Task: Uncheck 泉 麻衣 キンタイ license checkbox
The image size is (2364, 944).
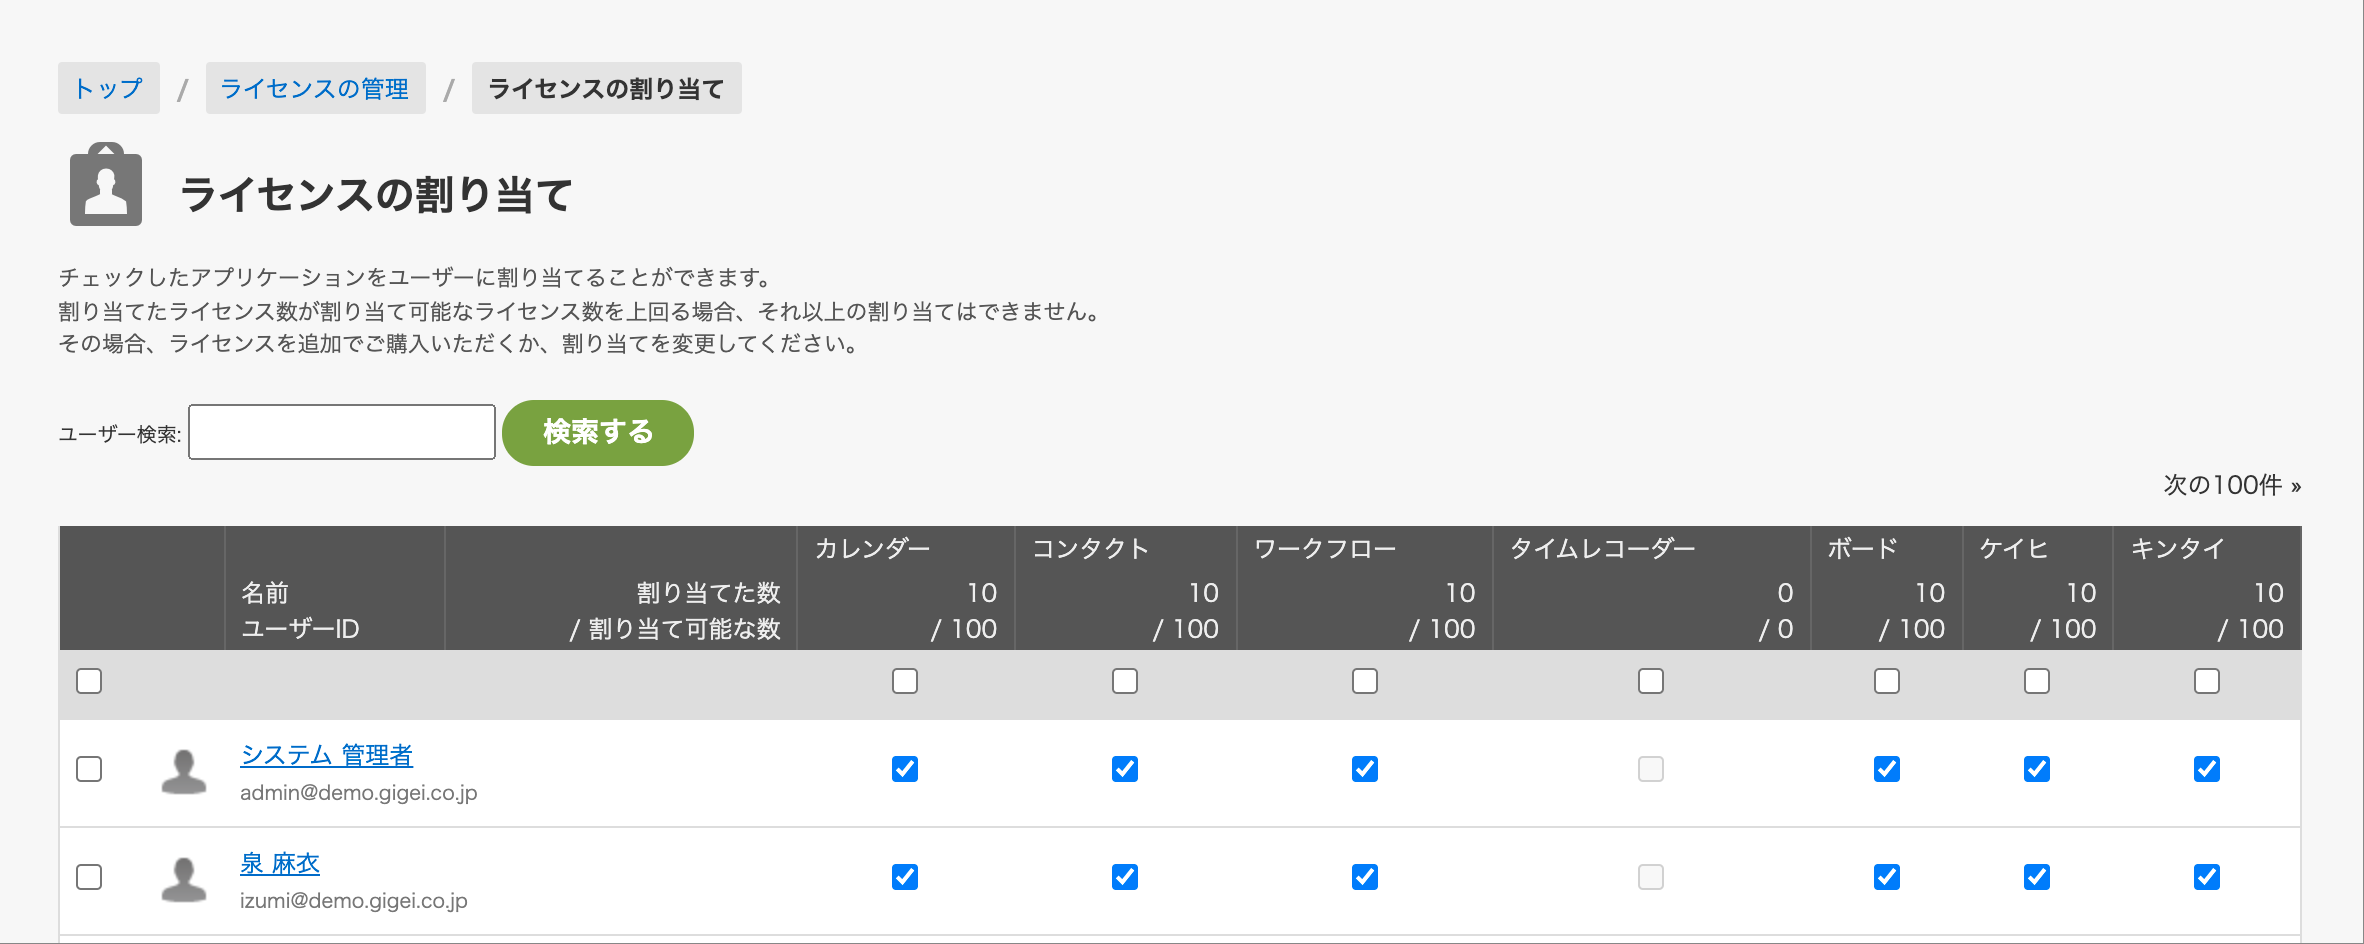Action: (x=2207, y=877)
